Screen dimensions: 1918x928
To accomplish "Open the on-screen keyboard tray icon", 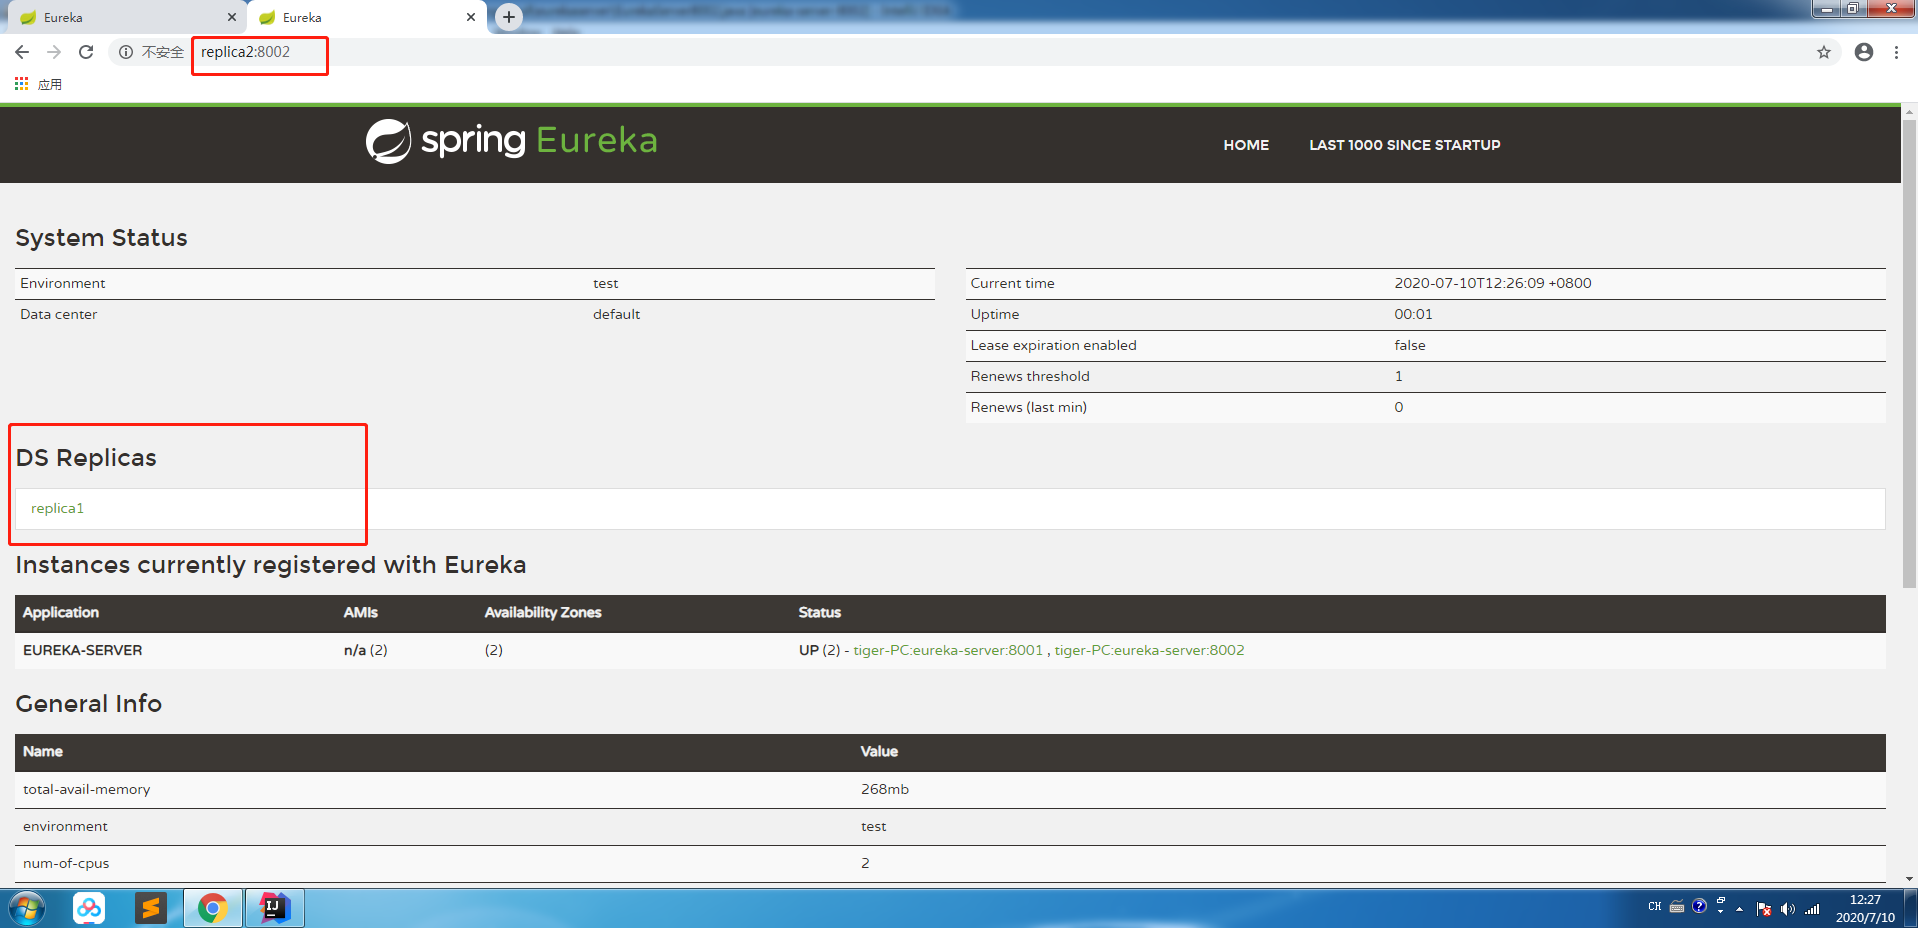I will click(x=1677, y=907).
